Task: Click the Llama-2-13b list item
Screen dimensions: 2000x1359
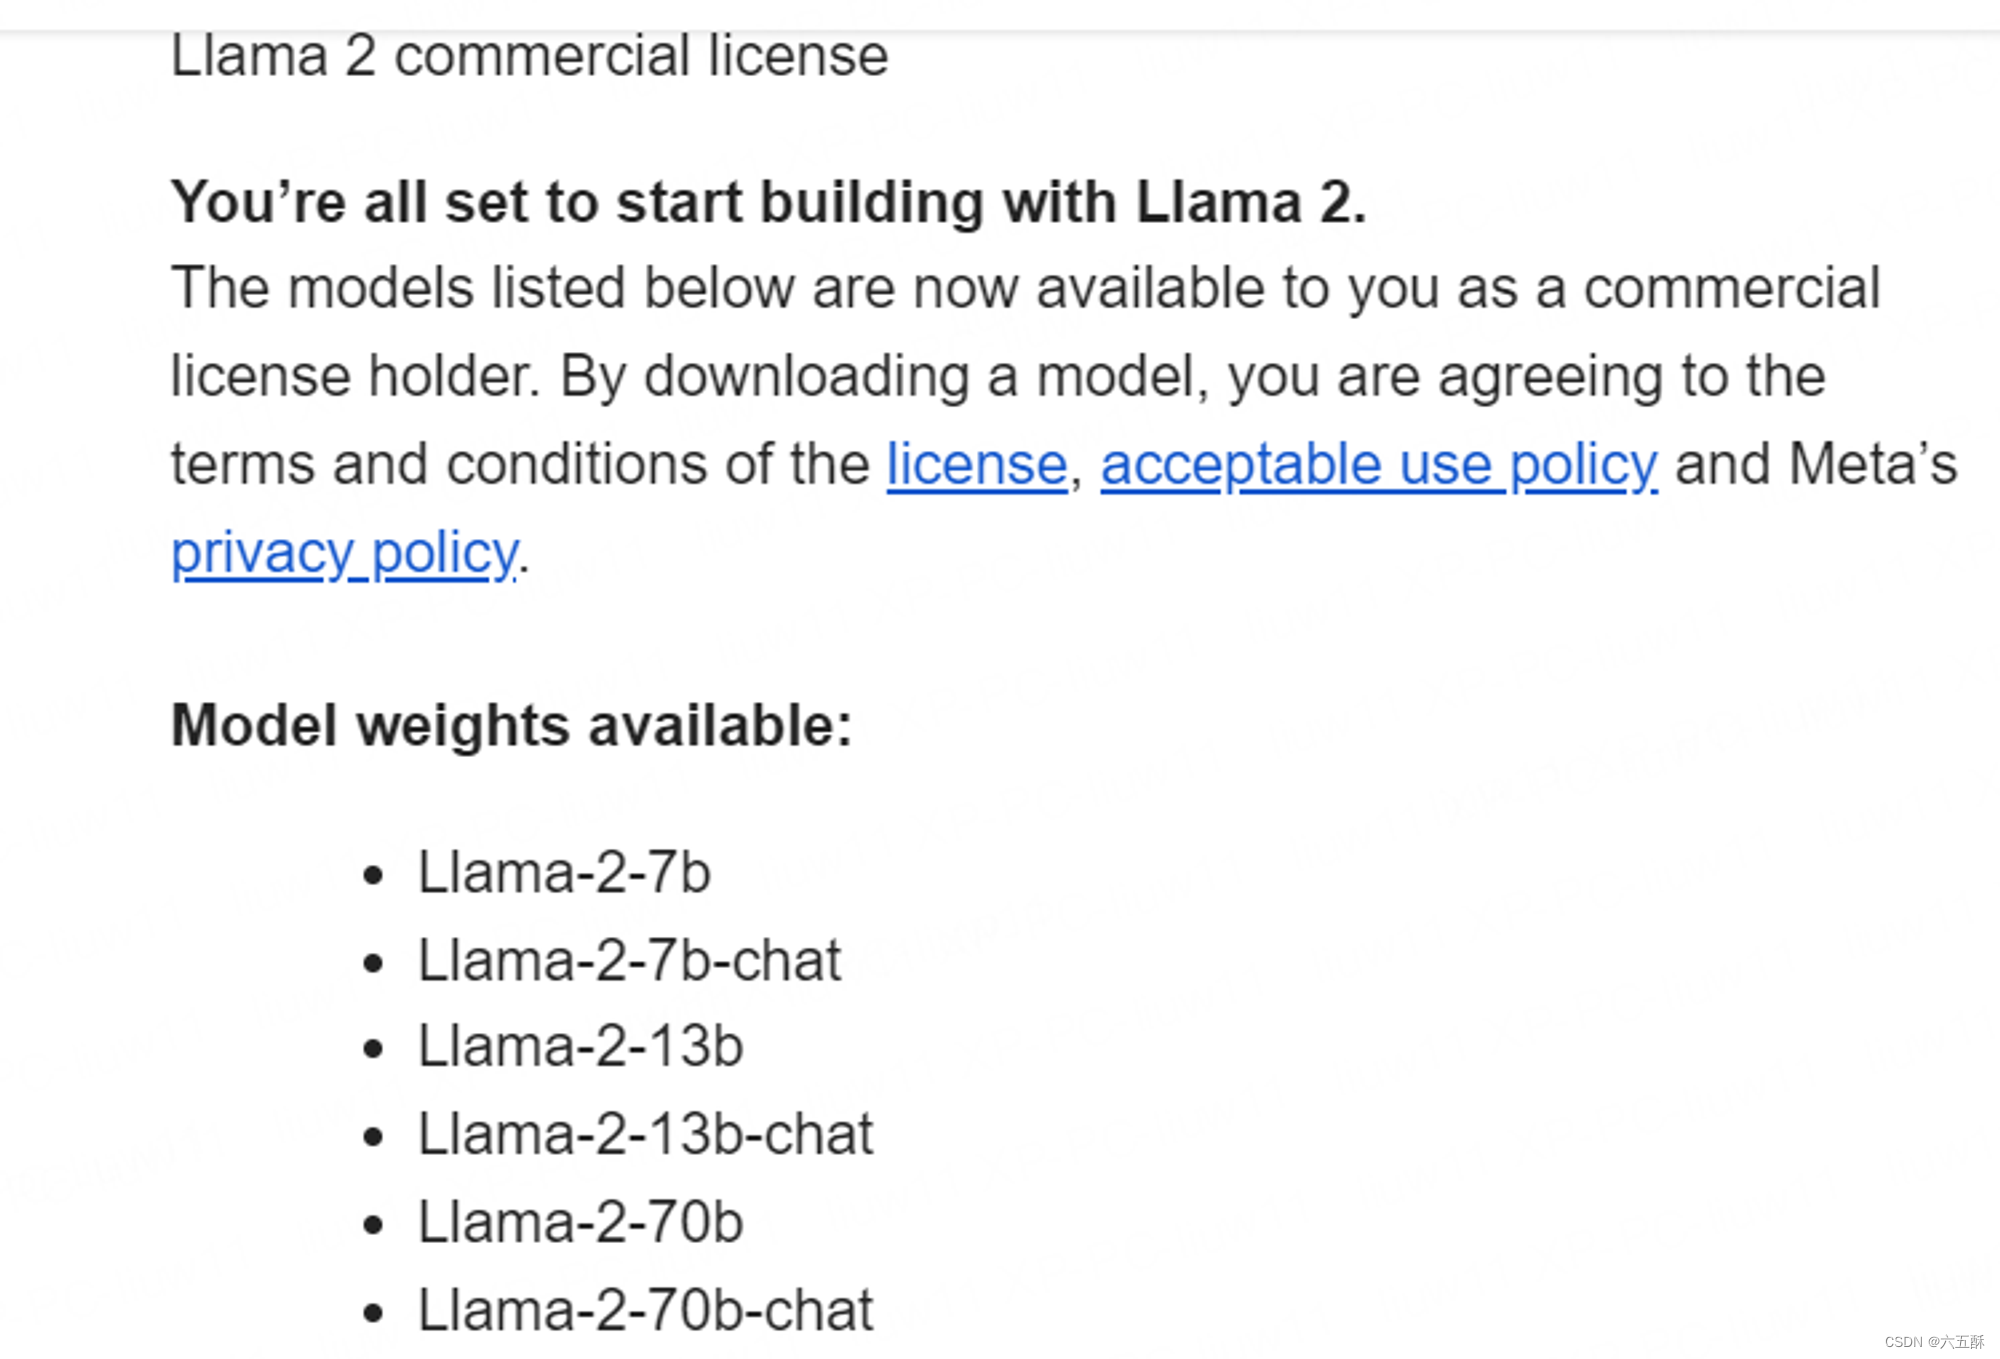Action: click(580, 1047)
